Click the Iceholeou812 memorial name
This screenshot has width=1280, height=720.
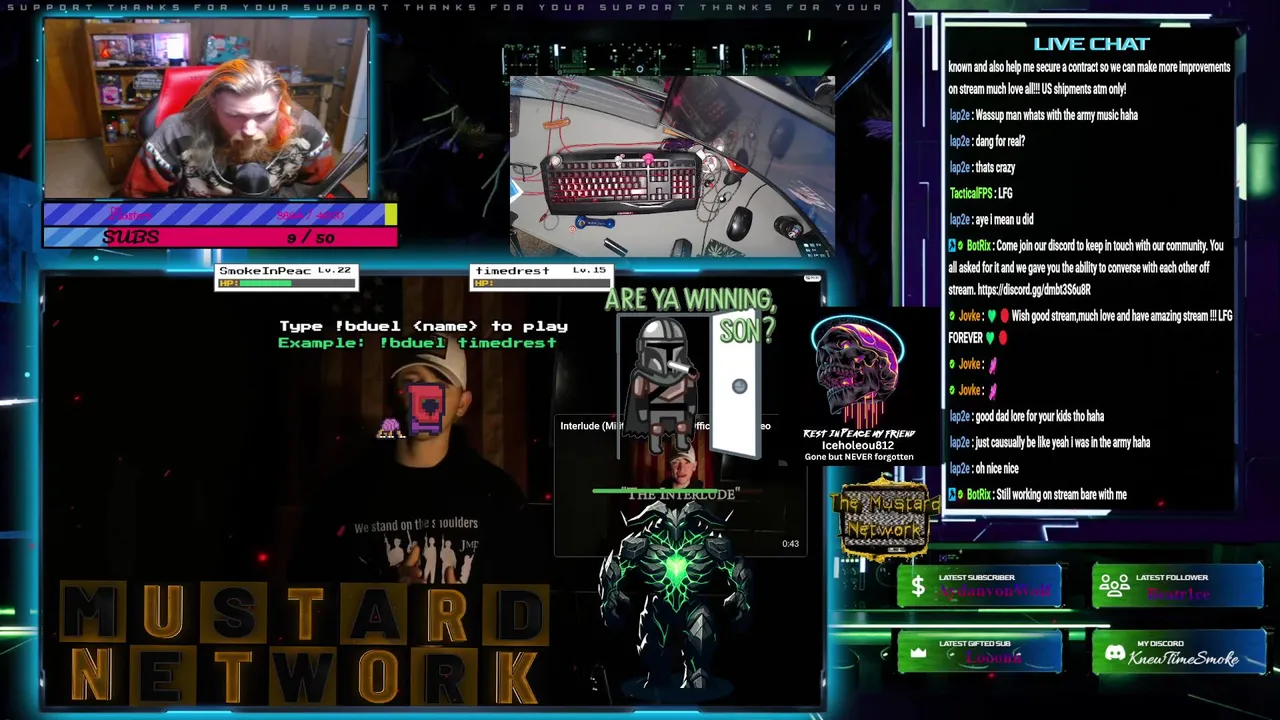(x=858, y=445)
